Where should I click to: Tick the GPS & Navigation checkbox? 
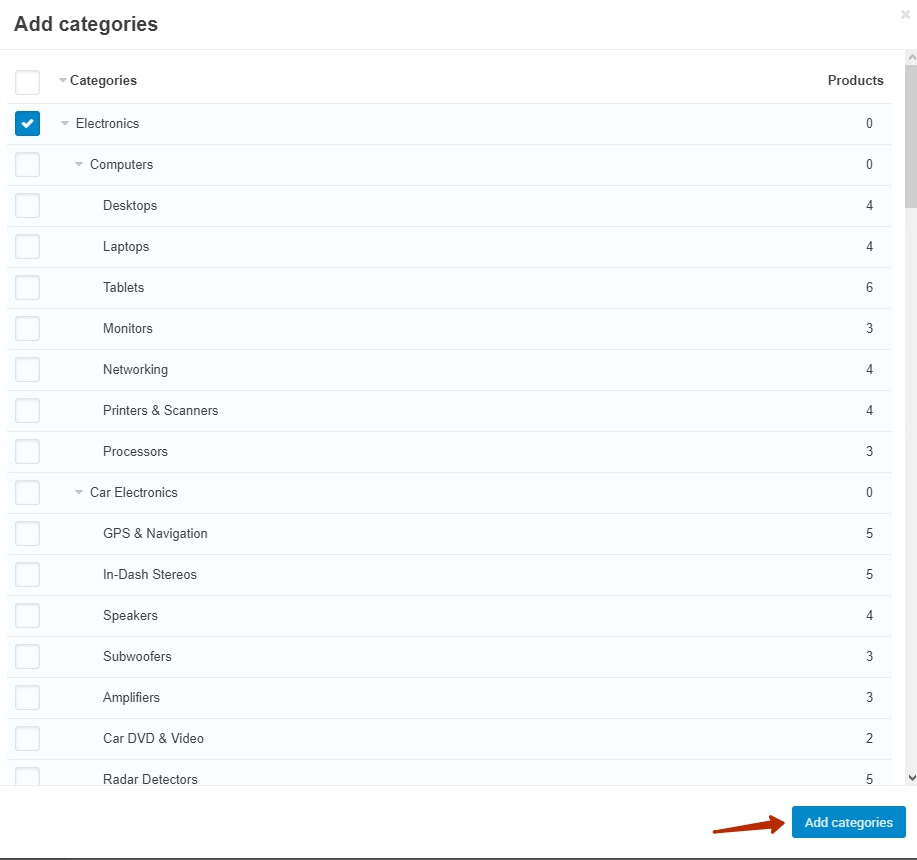point(27,533)
